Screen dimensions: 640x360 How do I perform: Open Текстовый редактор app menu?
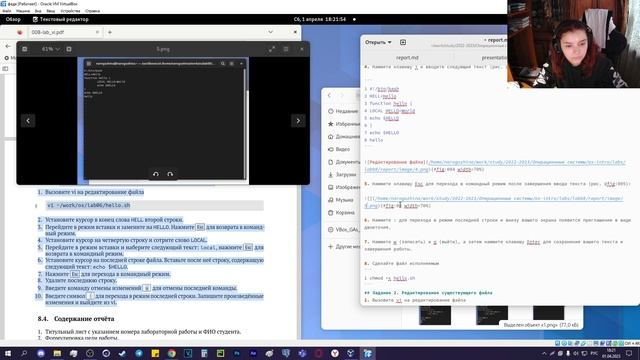pos(60,19)
